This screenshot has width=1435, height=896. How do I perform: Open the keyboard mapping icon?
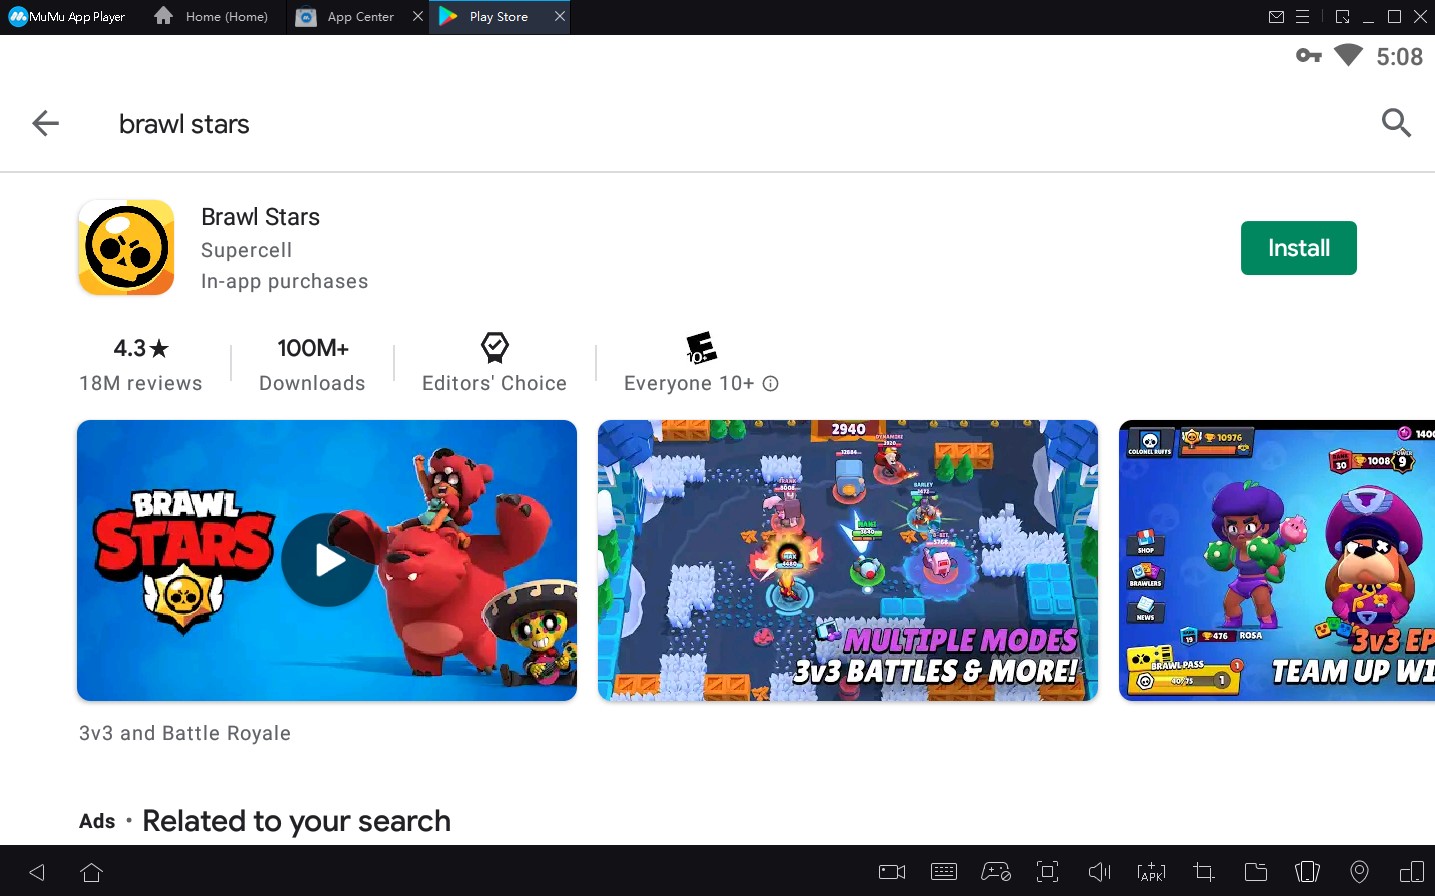coord(944,872)
